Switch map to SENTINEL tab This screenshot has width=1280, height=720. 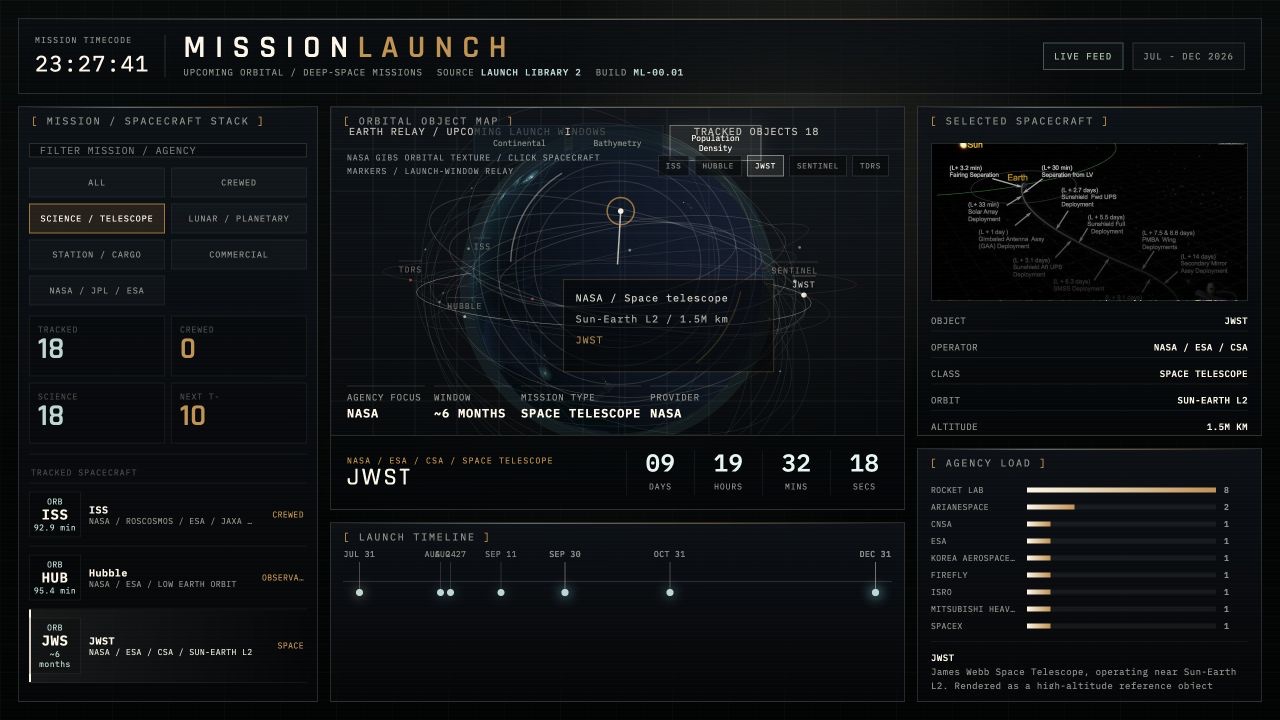(x=818, y=166)
